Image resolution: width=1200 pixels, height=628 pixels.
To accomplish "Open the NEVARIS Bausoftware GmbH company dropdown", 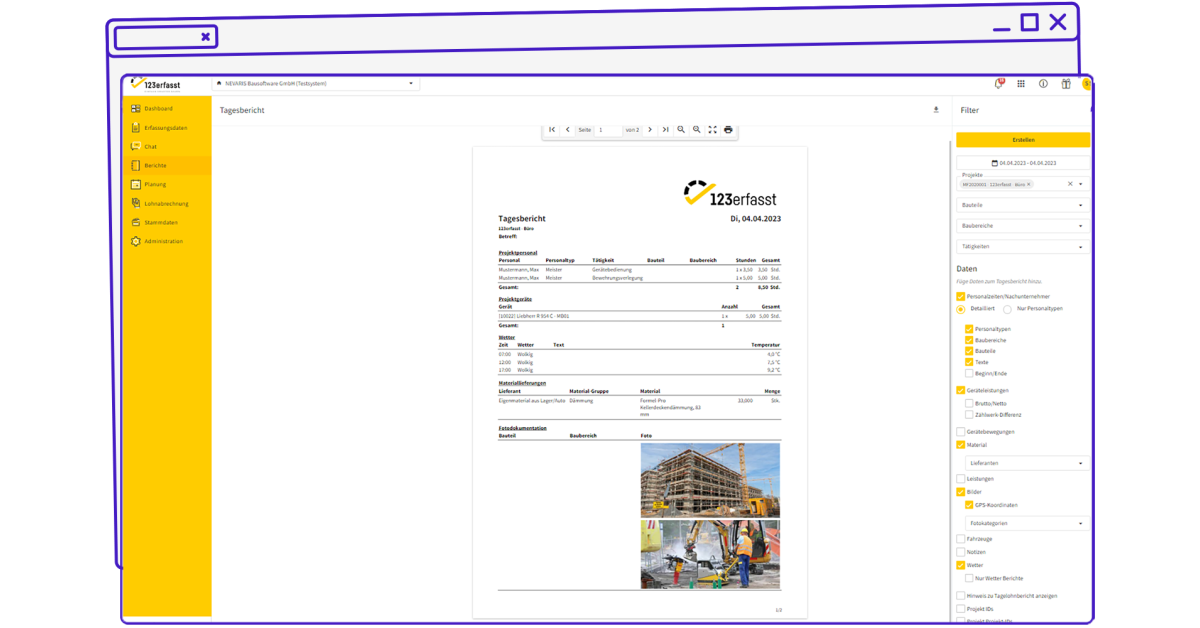I will point(316,84).
